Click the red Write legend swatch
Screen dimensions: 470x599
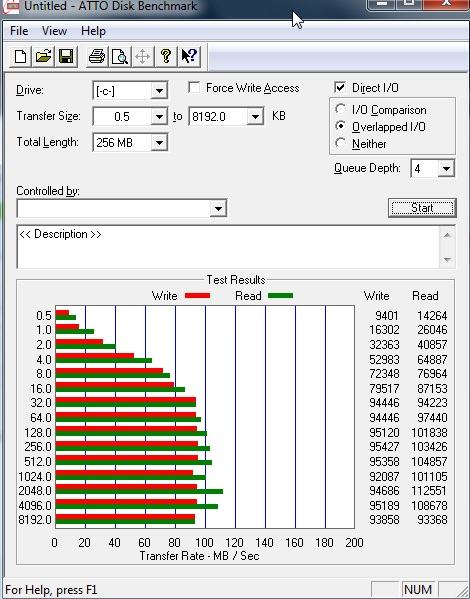click(197, 296)
